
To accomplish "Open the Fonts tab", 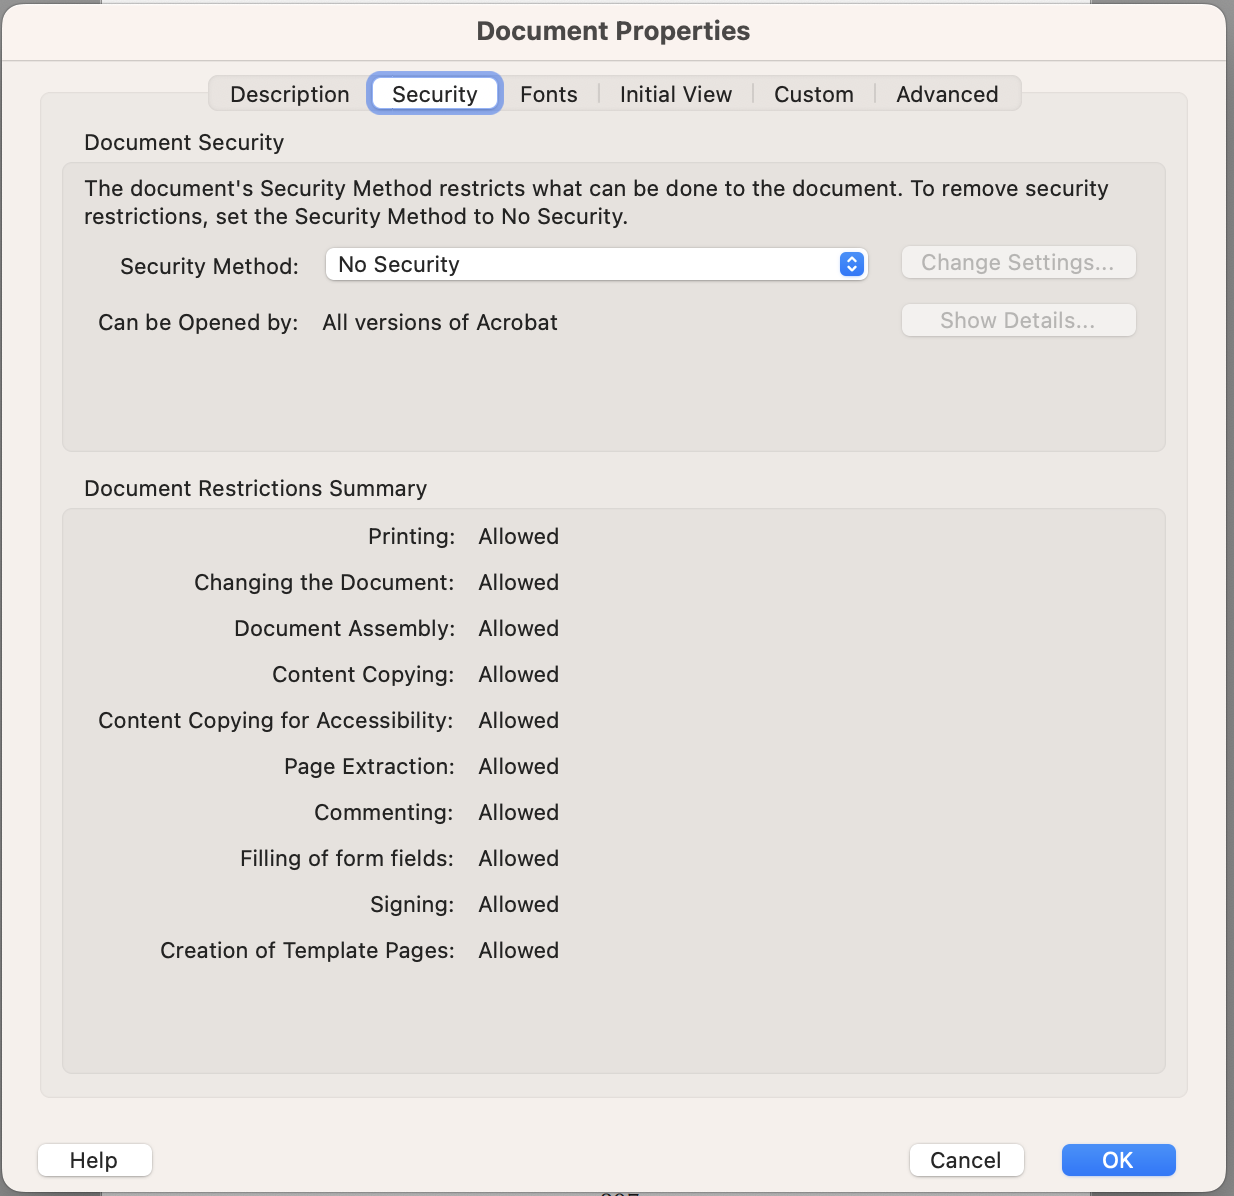I will click(548, 94).
